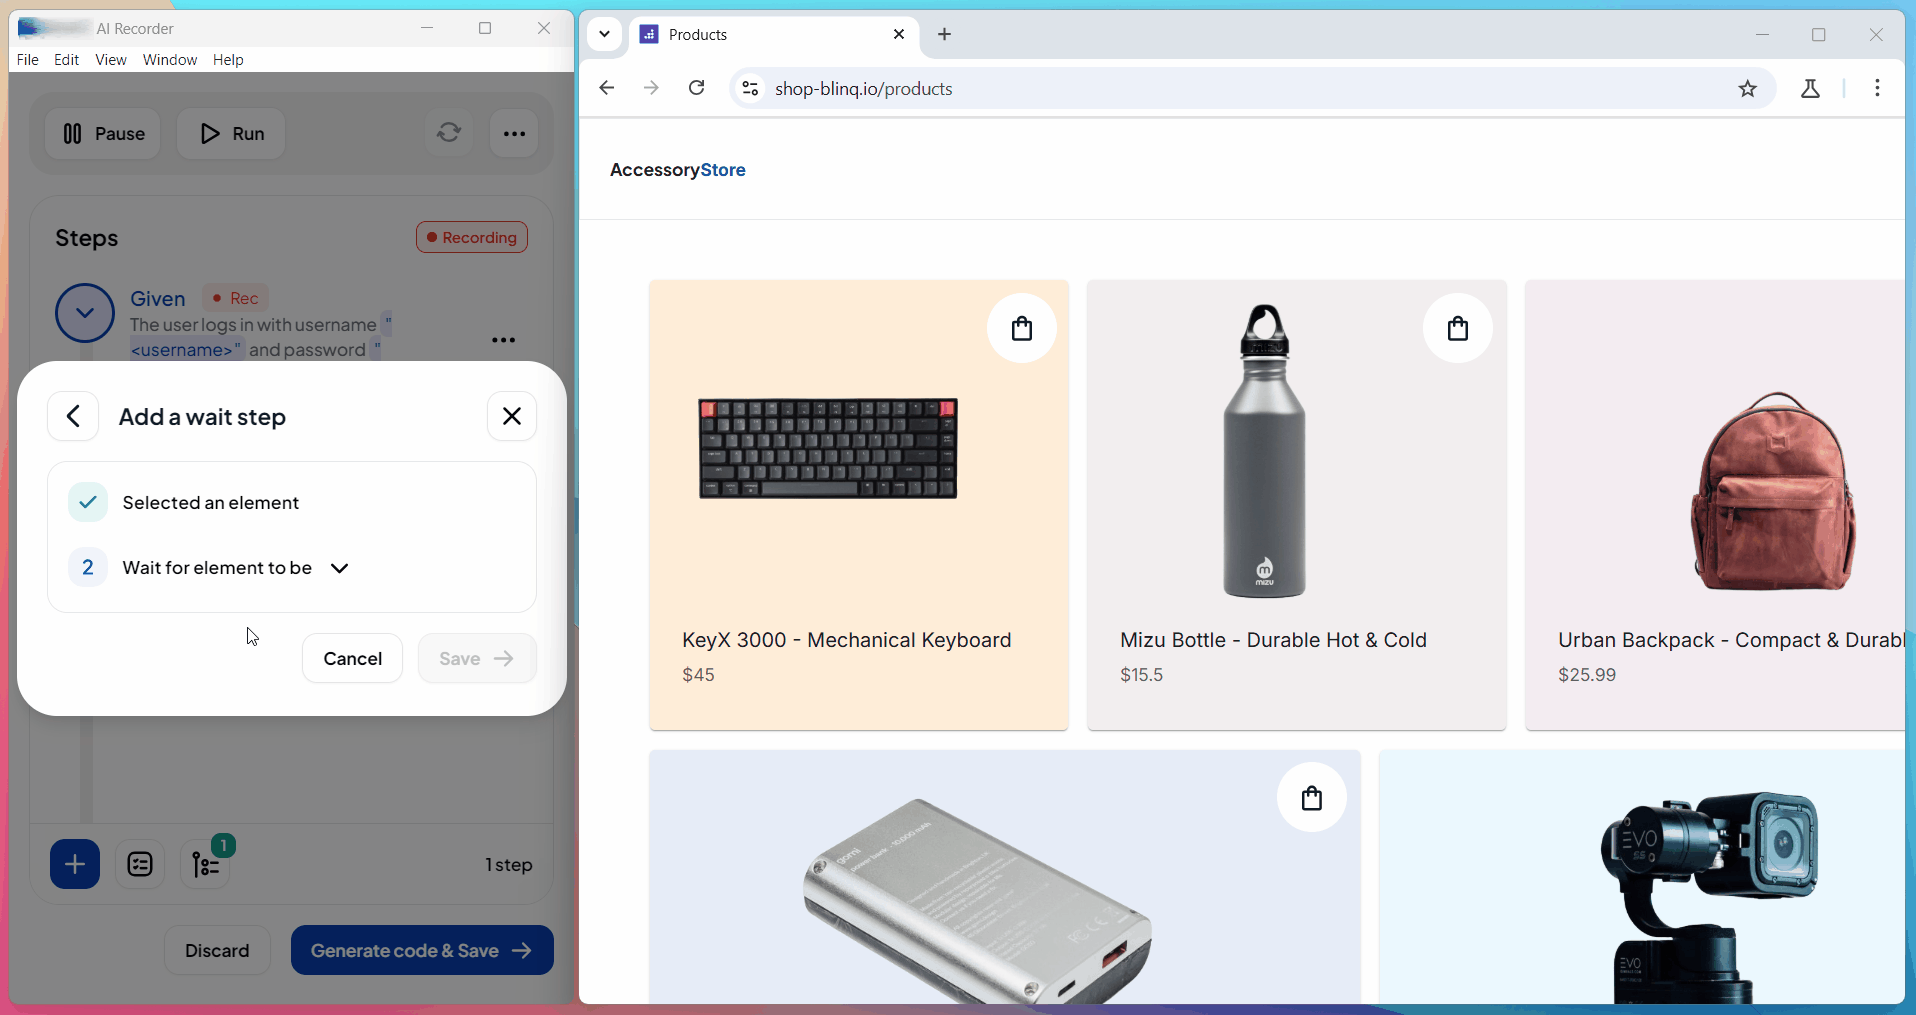Expand the Wait for element to be dropdown

(339, 568)
